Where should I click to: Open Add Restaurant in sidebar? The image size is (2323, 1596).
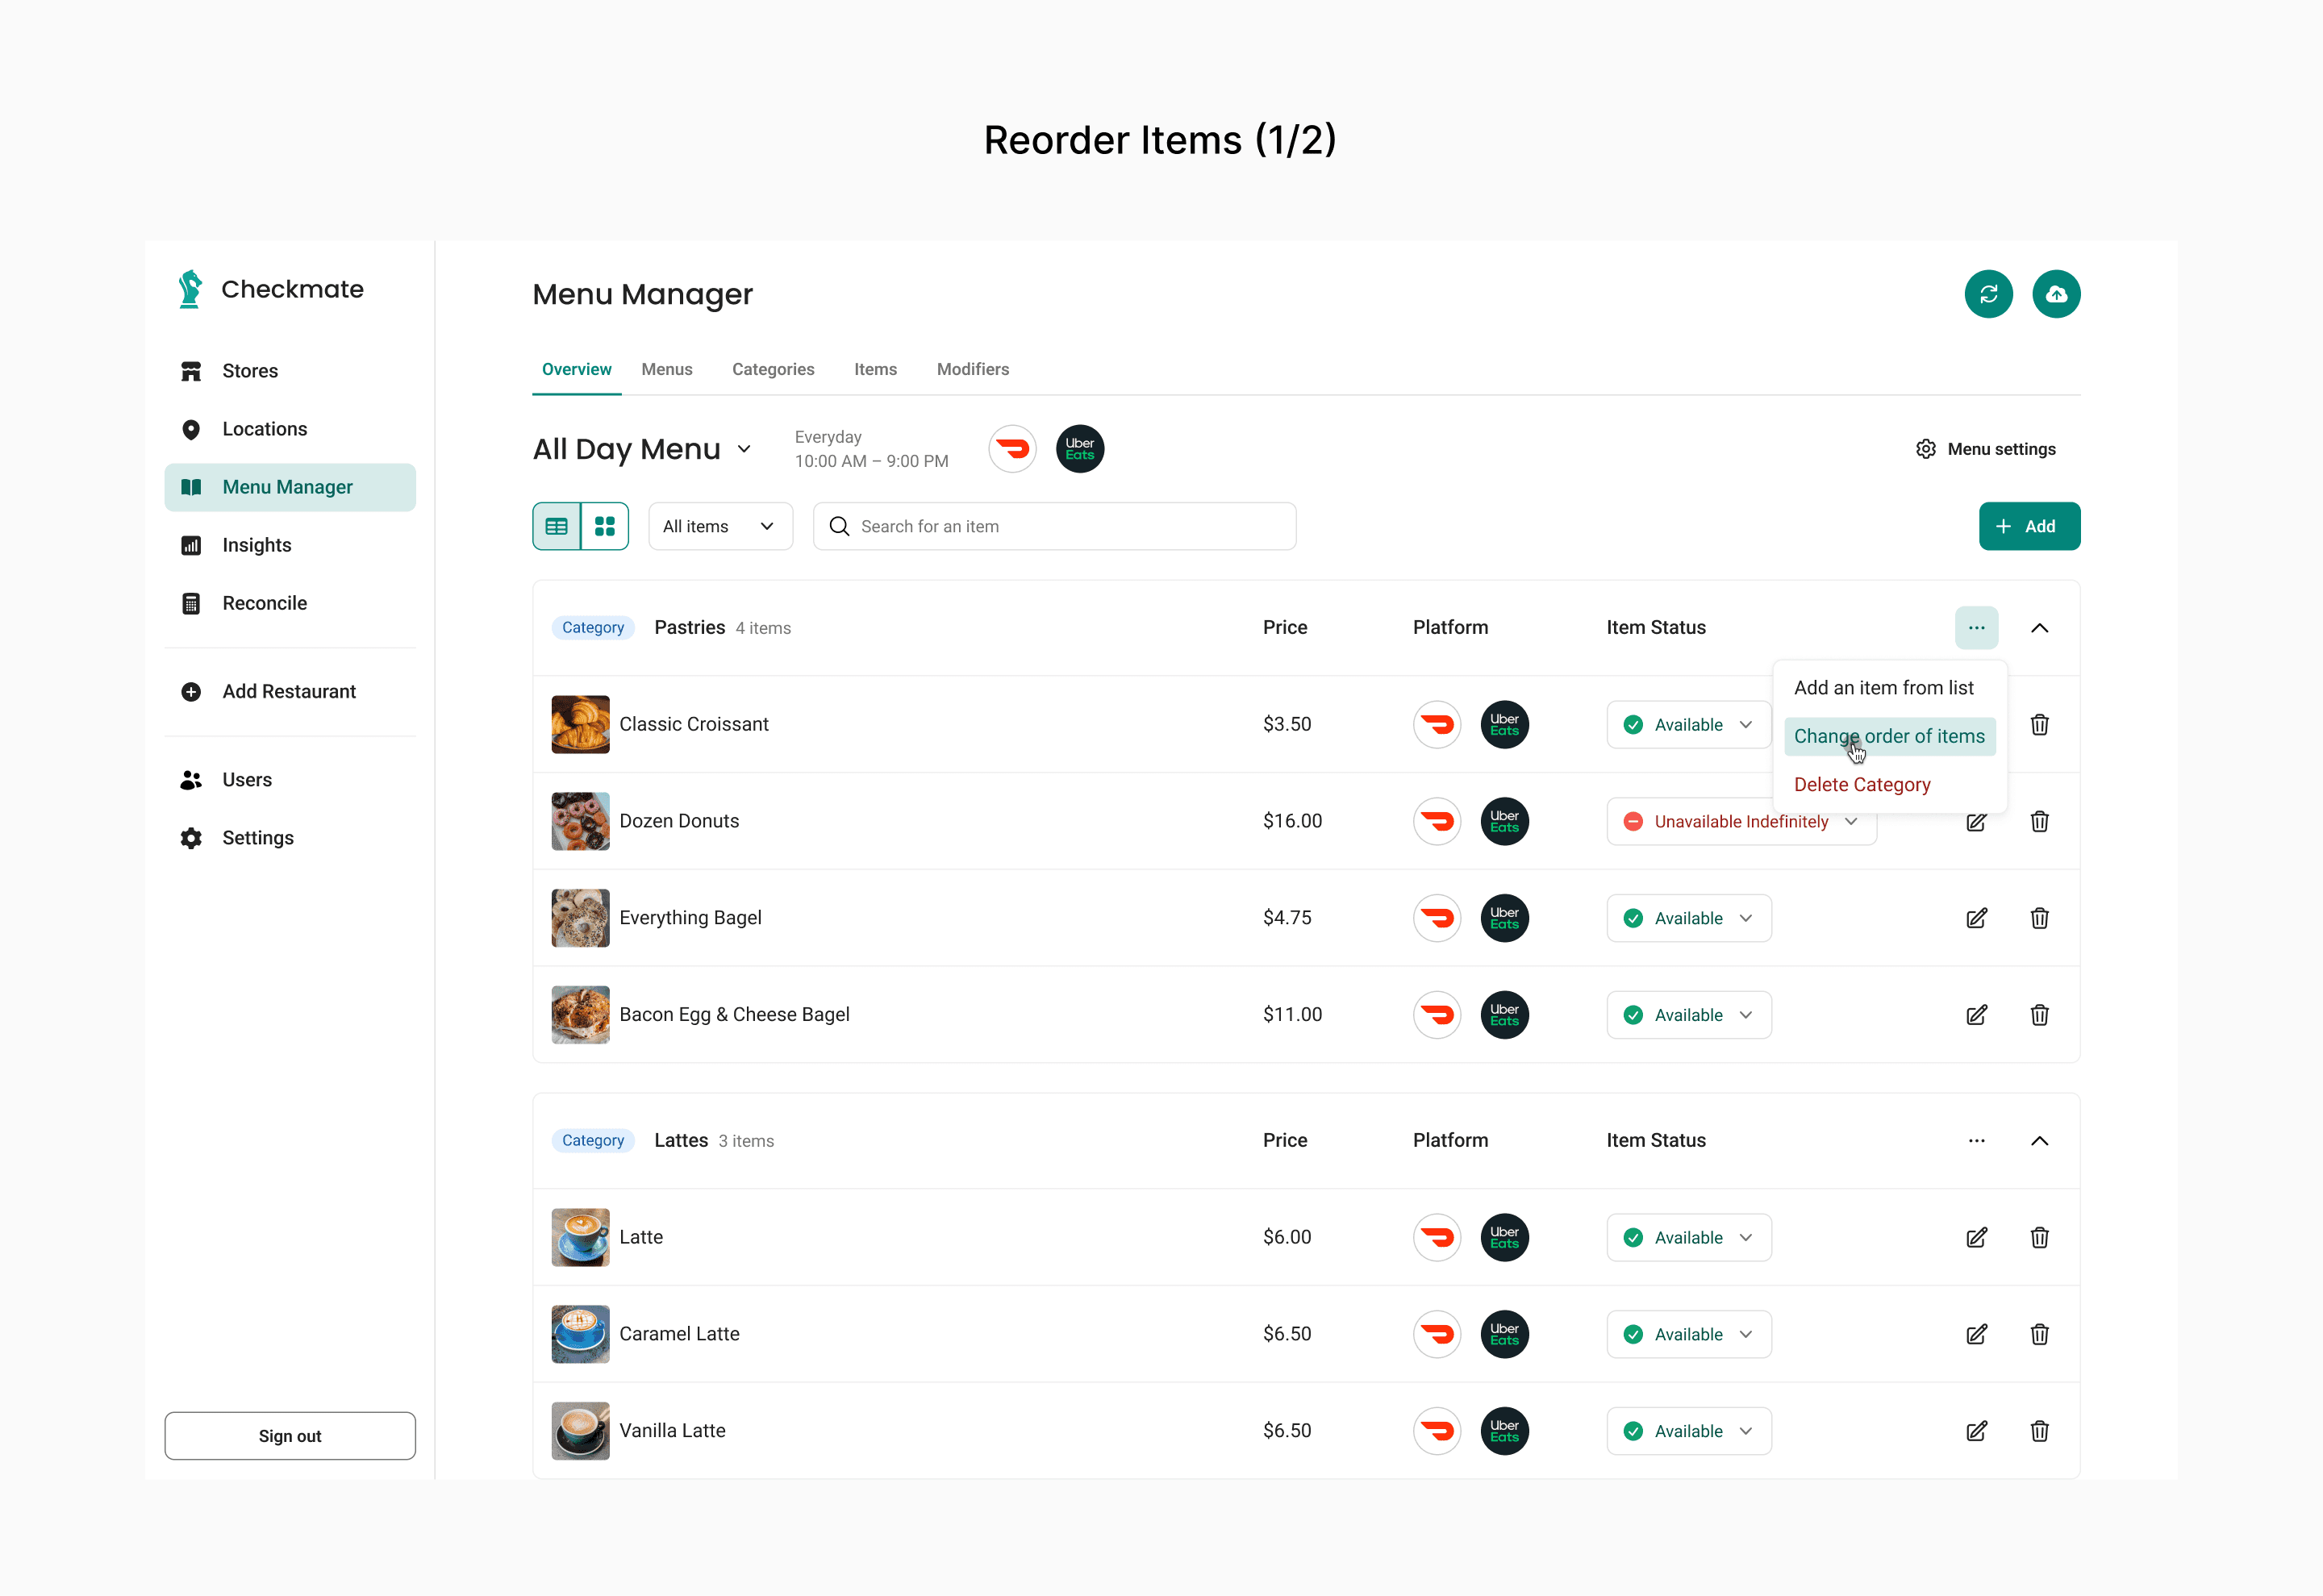[x=290, y=692]
